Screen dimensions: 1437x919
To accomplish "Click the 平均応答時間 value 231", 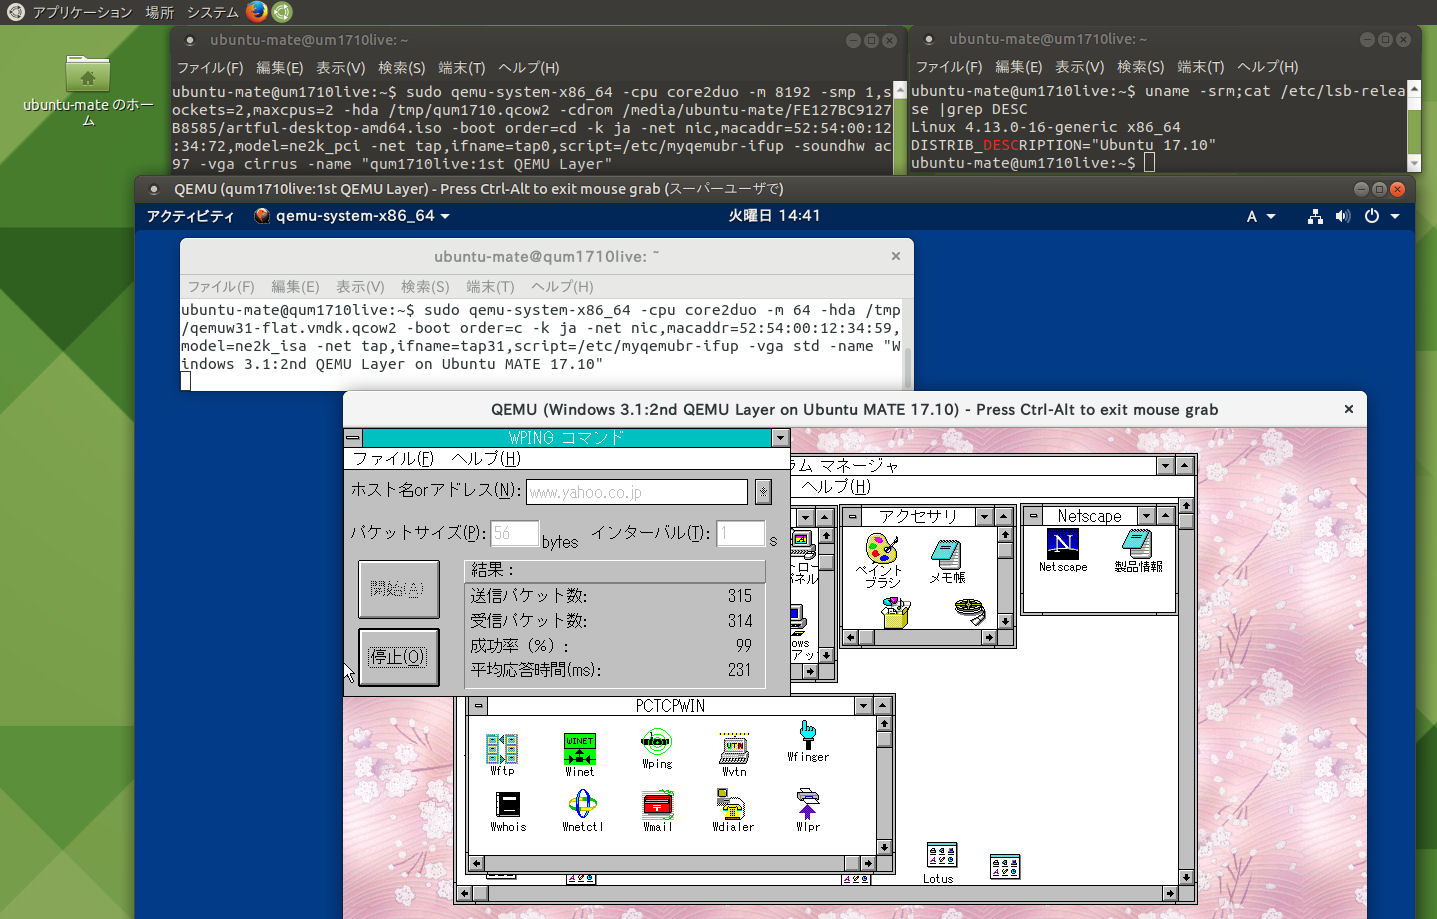I will tap(740, 670).
